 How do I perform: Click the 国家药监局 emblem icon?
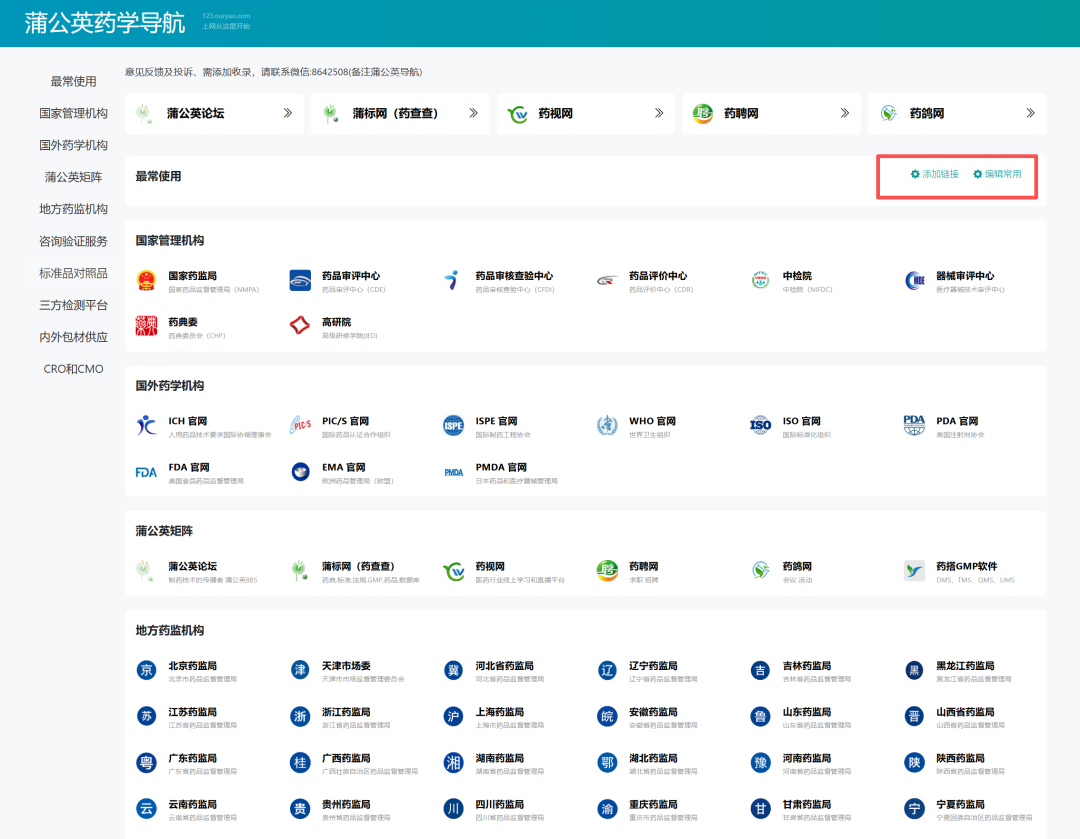[146, 280]
